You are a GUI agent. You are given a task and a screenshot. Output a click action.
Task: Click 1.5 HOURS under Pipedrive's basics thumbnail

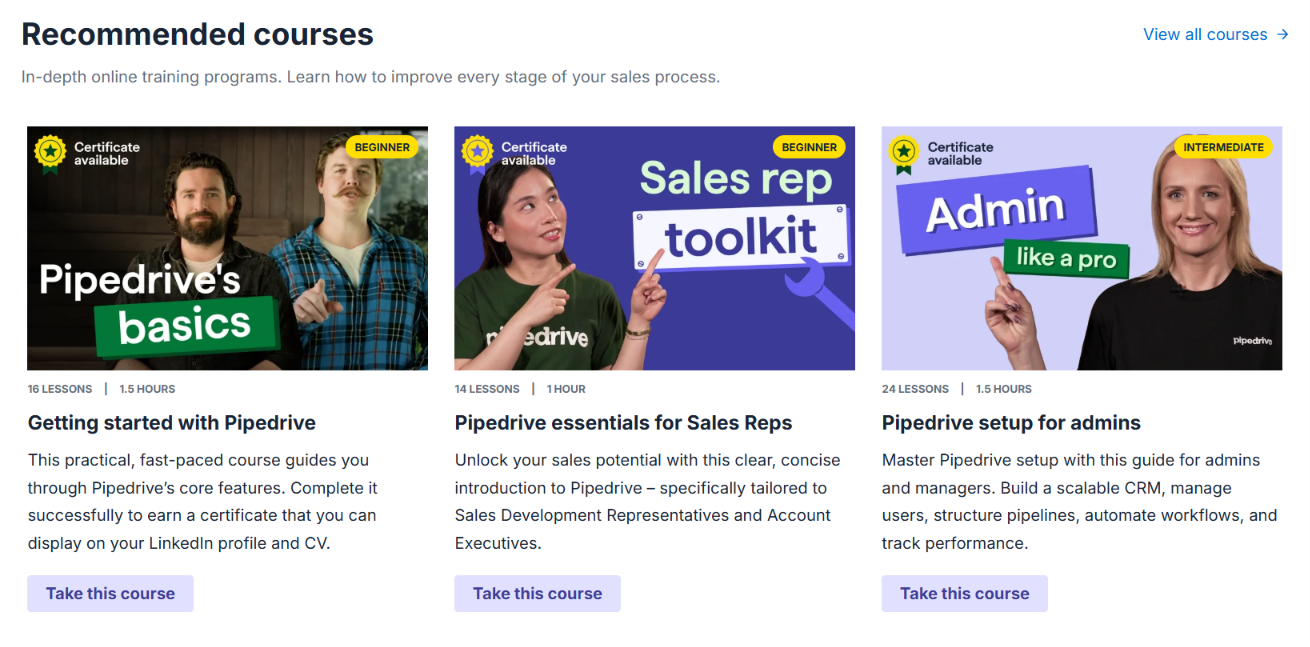point(147,389)
